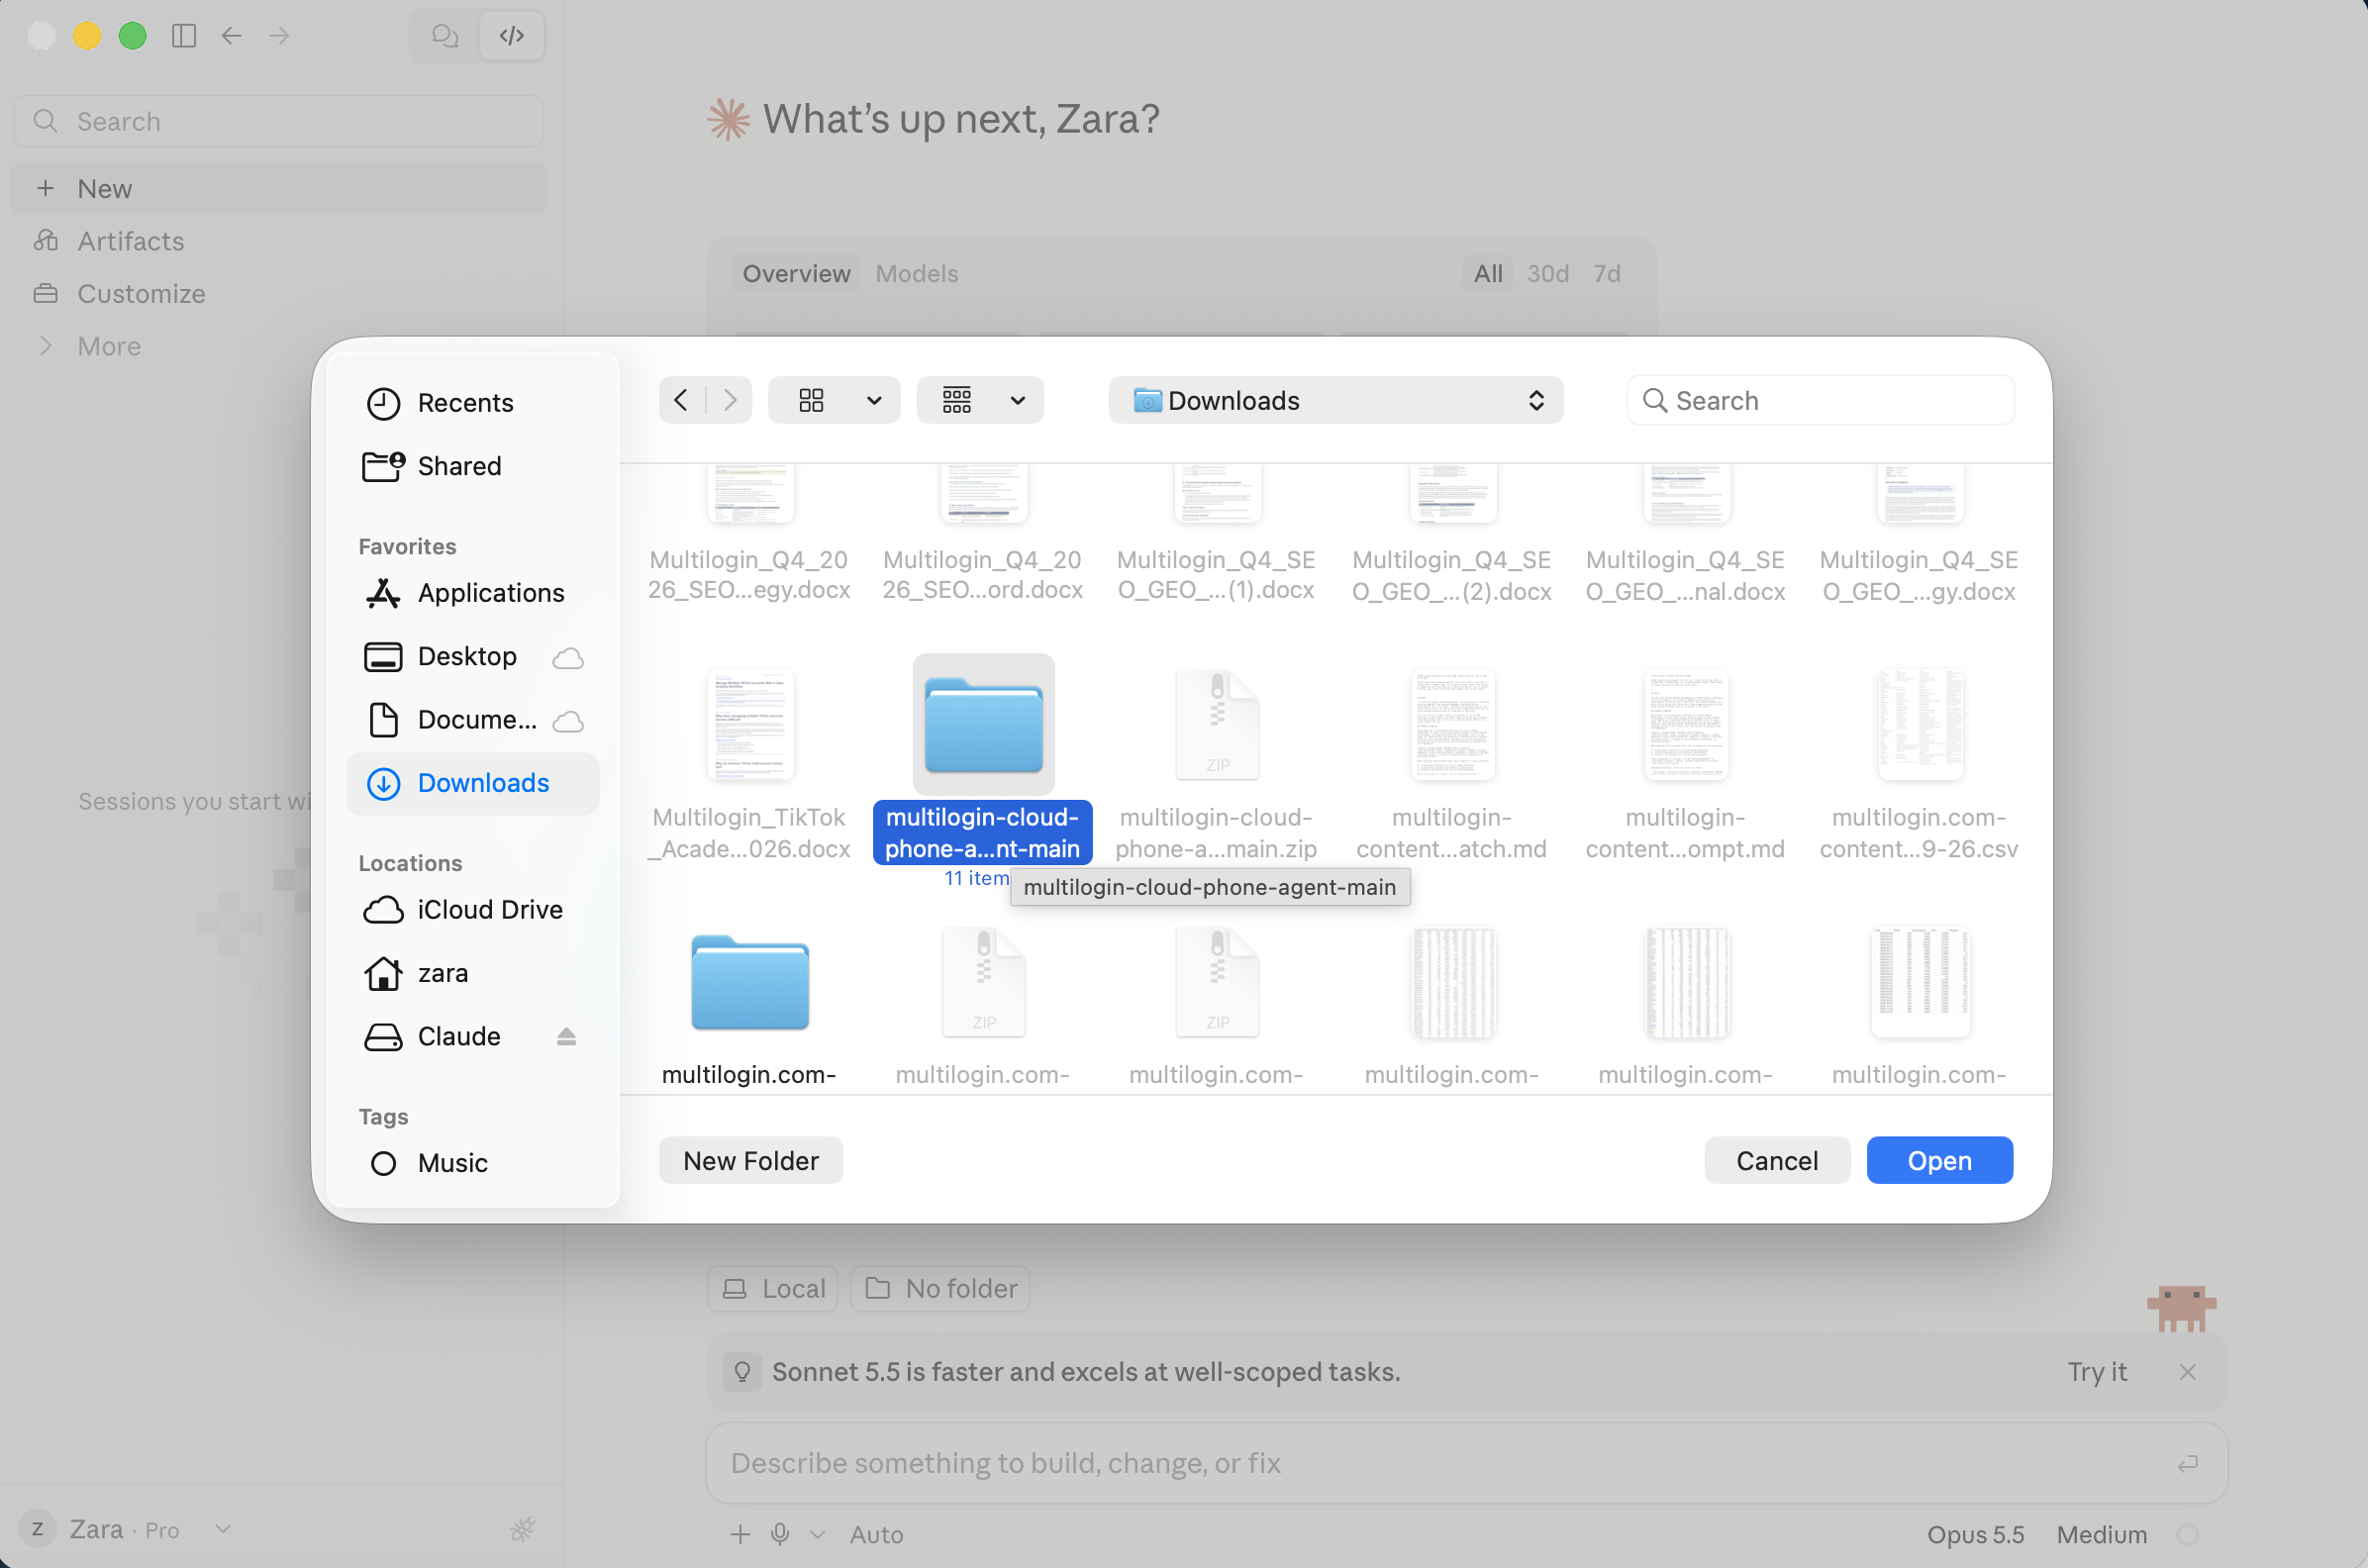2368x1568 pixels.
Task: Open the Downloads location popup
Action: coord(1335,400)
